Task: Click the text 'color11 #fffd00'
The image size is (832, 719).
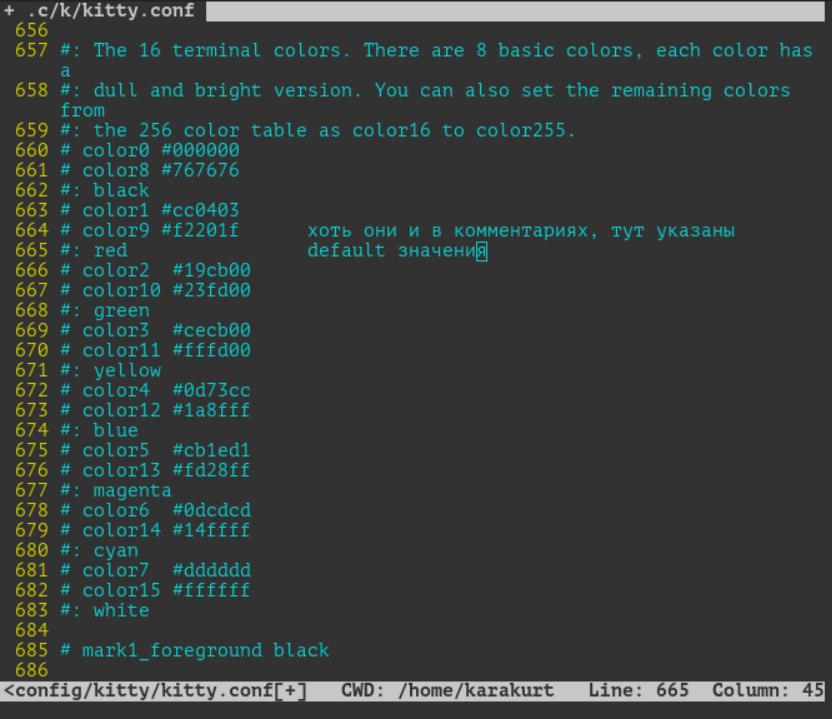Action: [167, 350]
